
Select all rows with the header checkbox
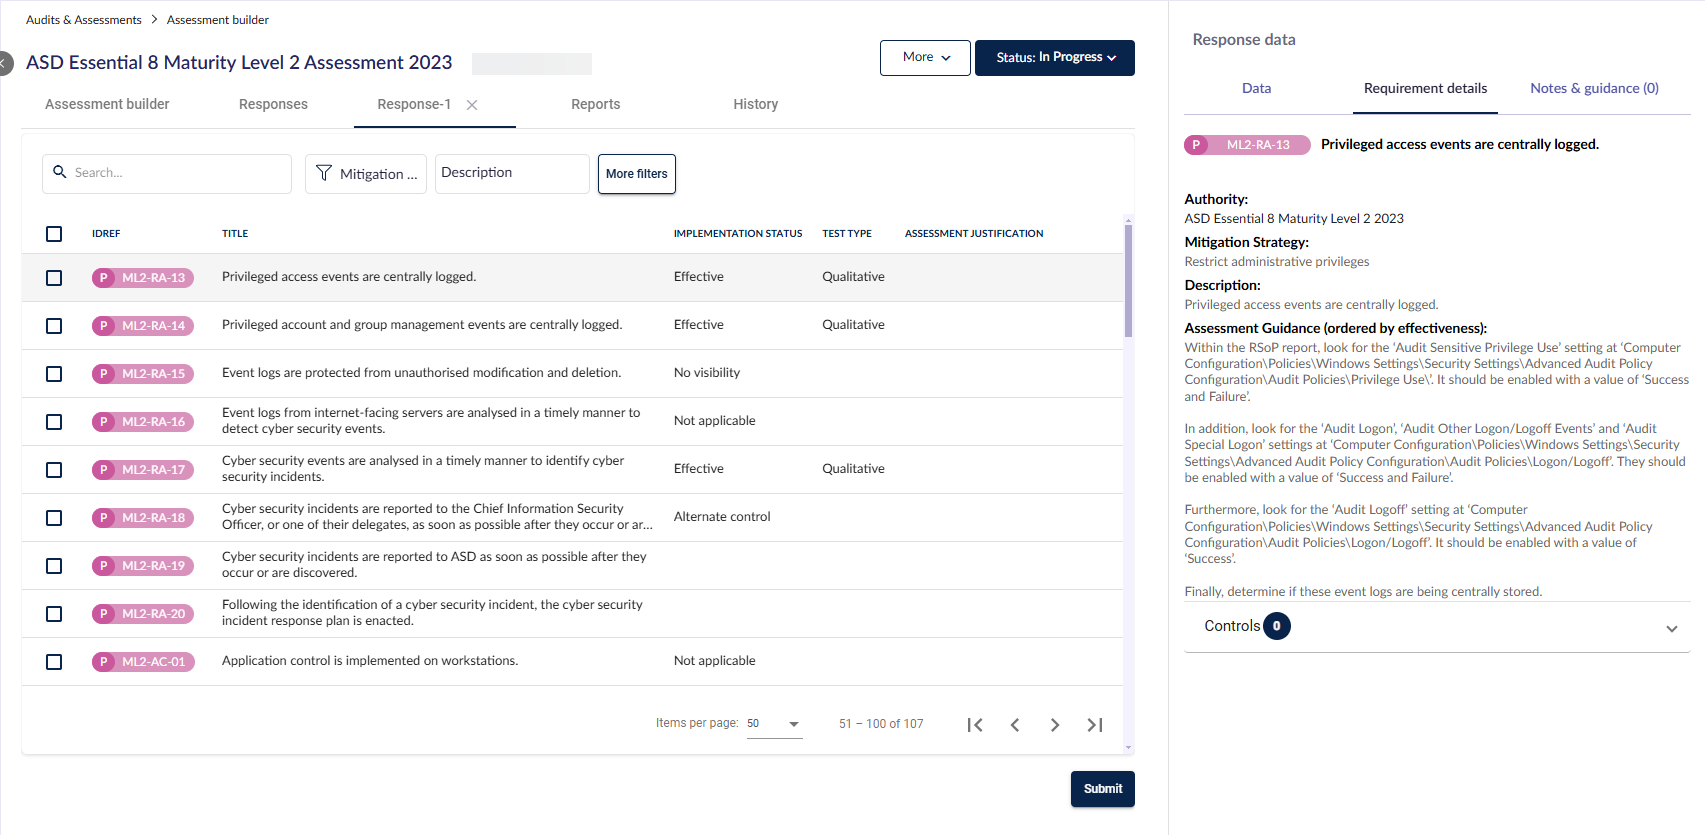[54, 234]
